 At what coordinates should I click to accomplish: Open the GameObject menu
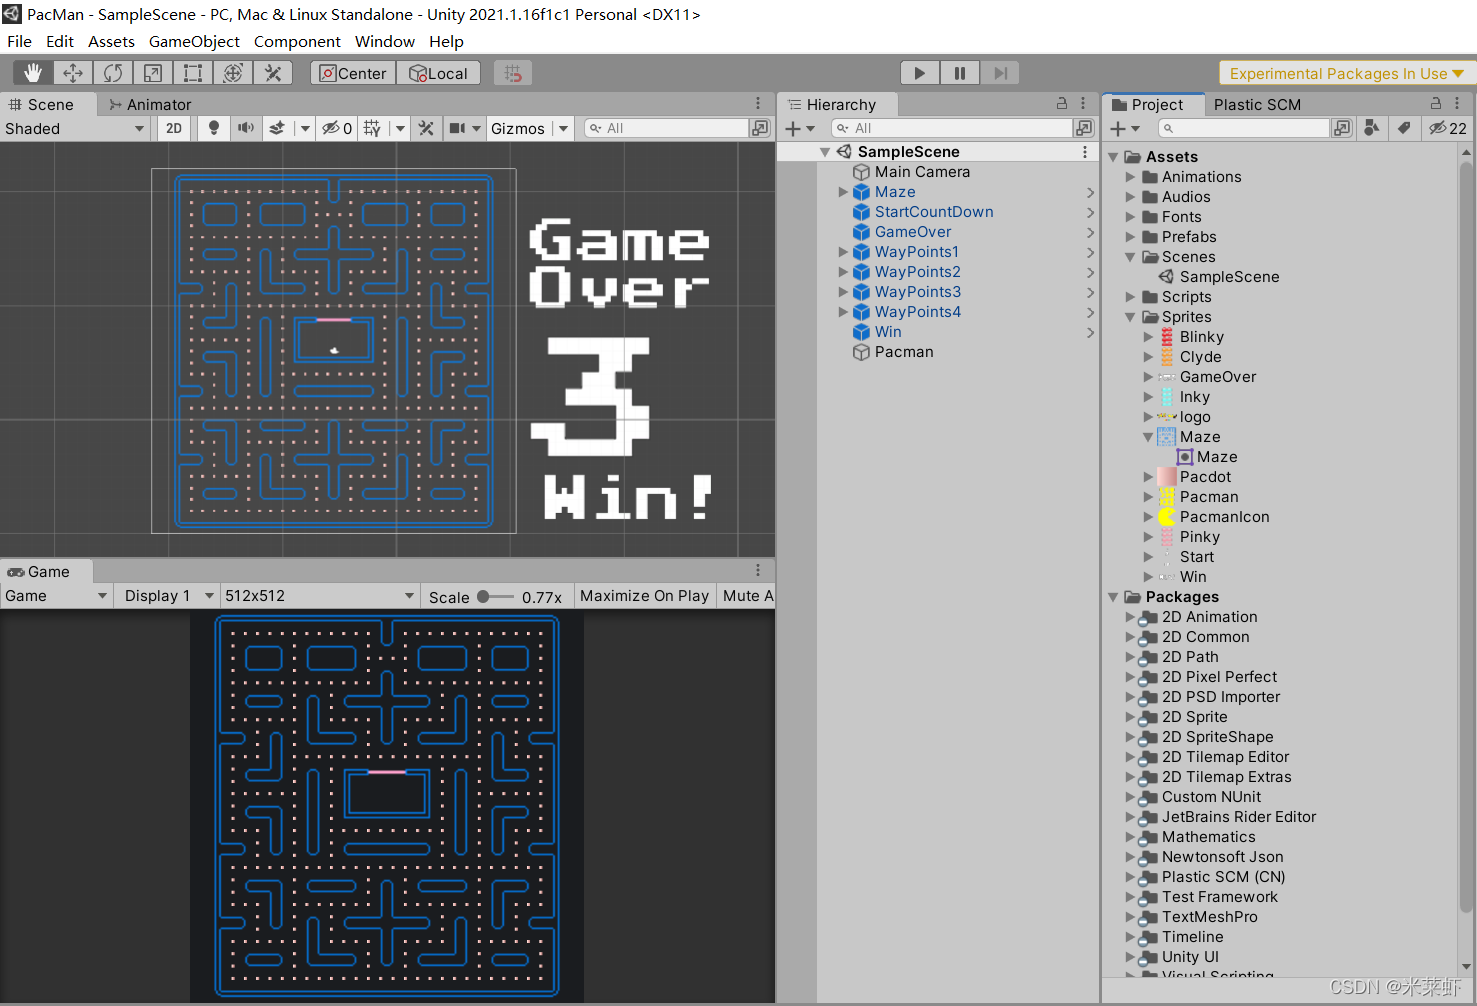click(x=194, y=41)
